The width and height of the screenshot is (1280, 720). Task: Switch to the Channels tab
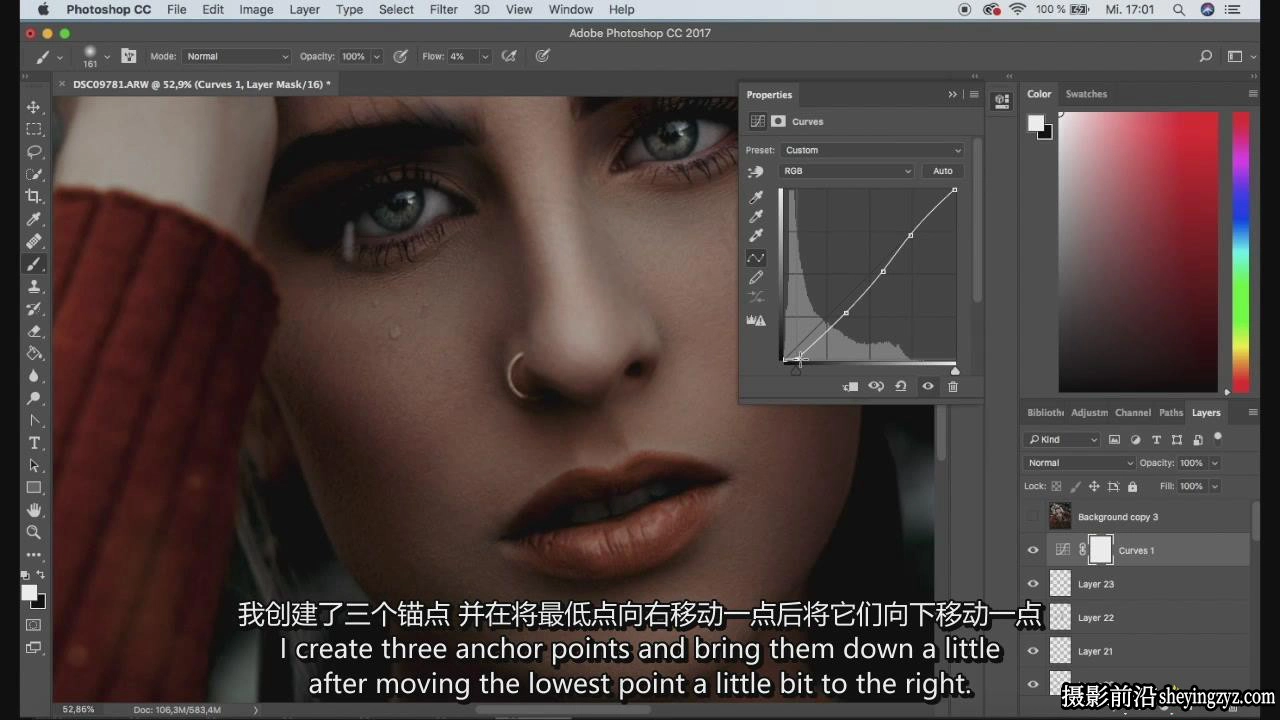pyautogui.click(x=1133, y=412)
